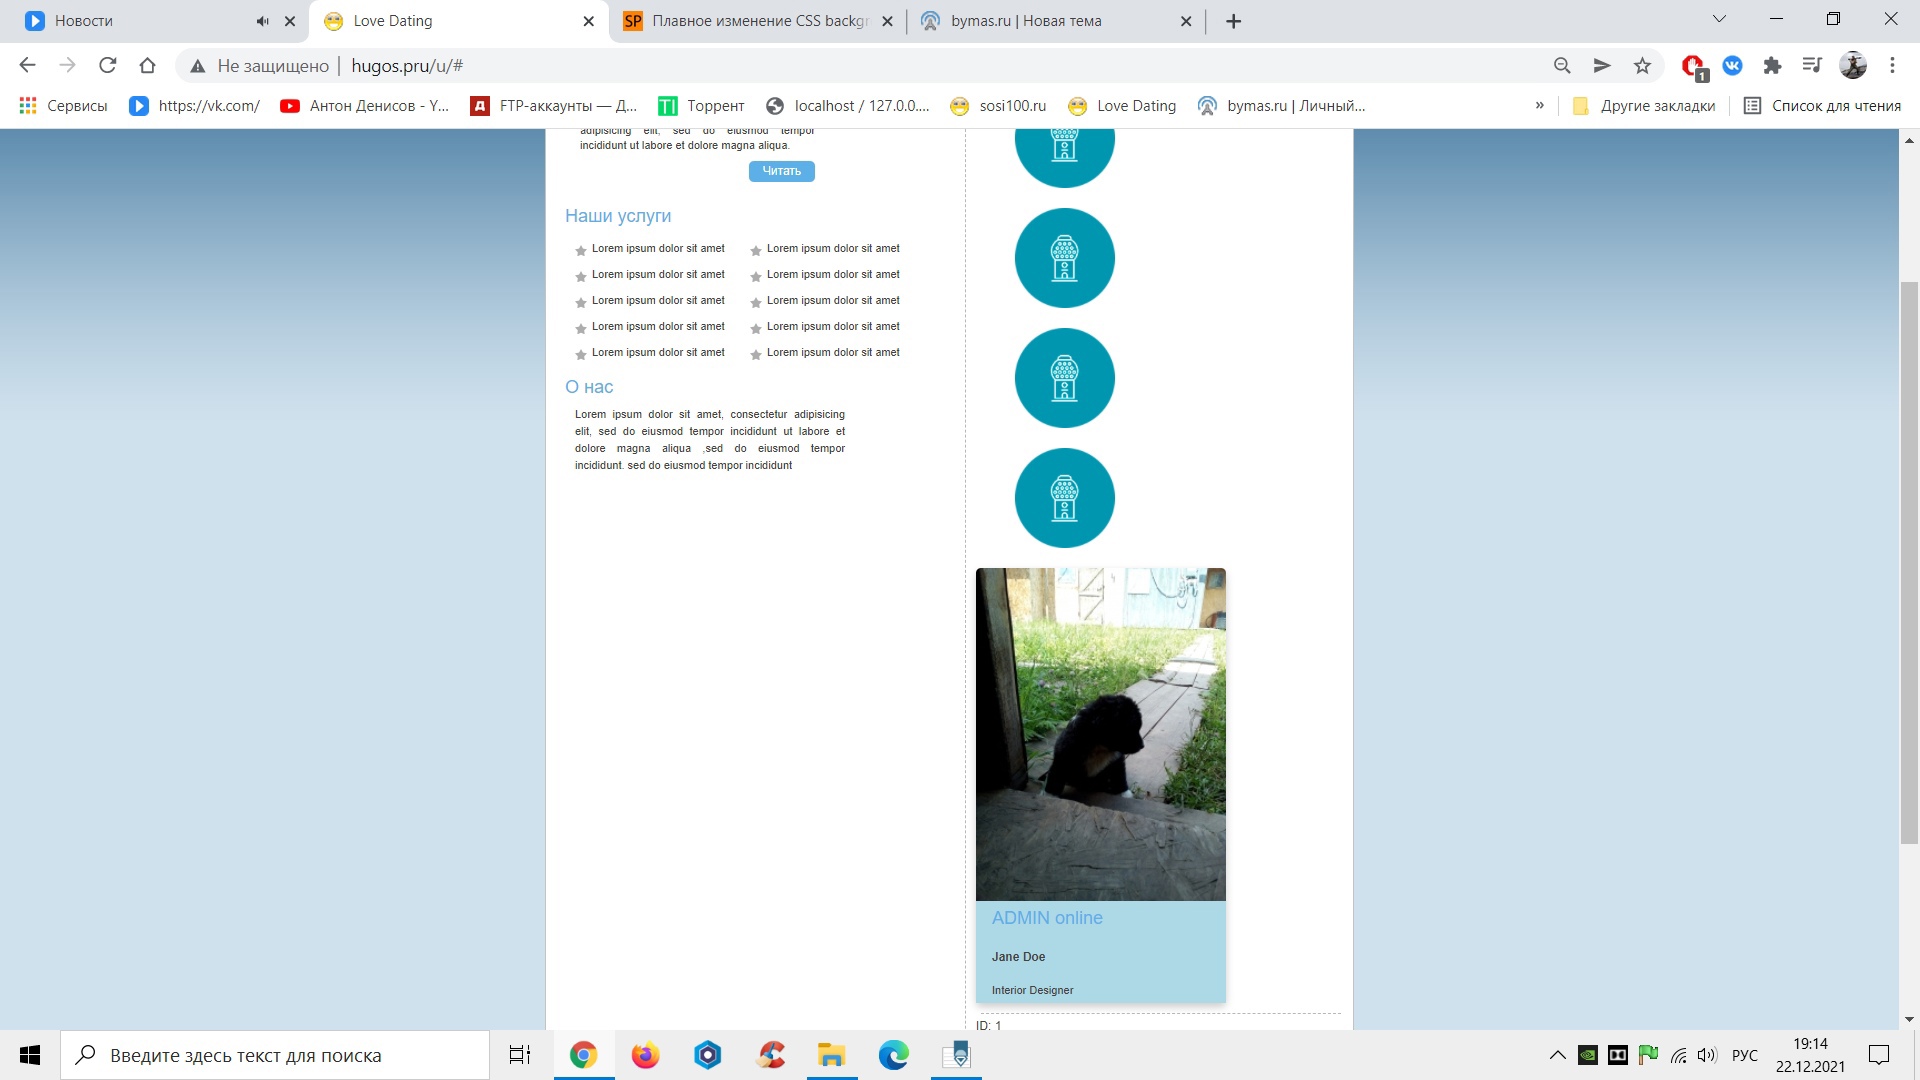
Task: Click the zoom magnifier icon in address bar
Action: coord(1562,66)
